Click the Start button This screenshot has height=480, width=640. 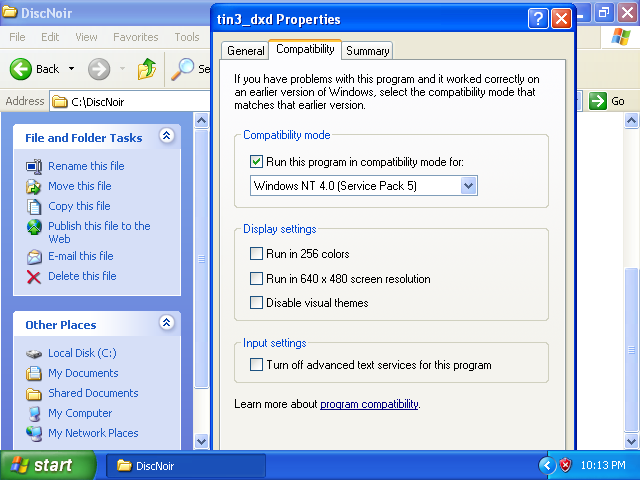48,465
